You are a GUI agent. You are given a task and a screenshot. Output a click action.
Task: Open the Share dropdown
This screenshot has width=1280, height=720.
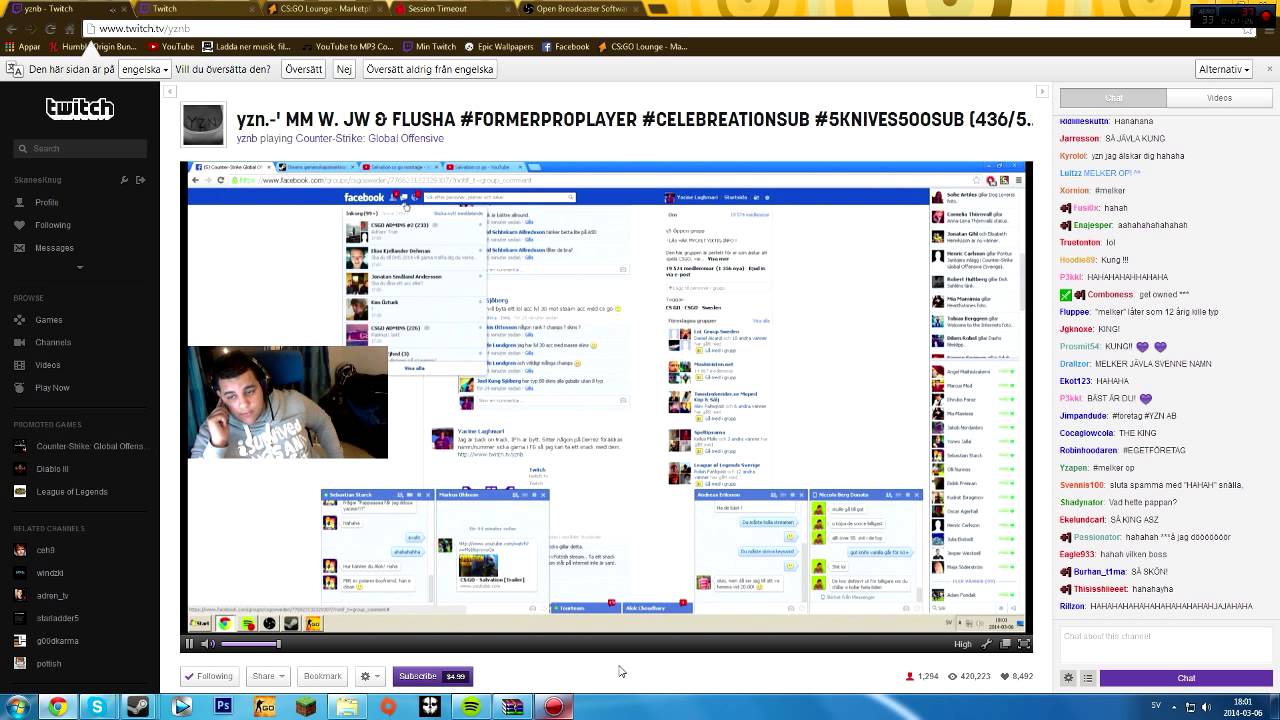268,676
